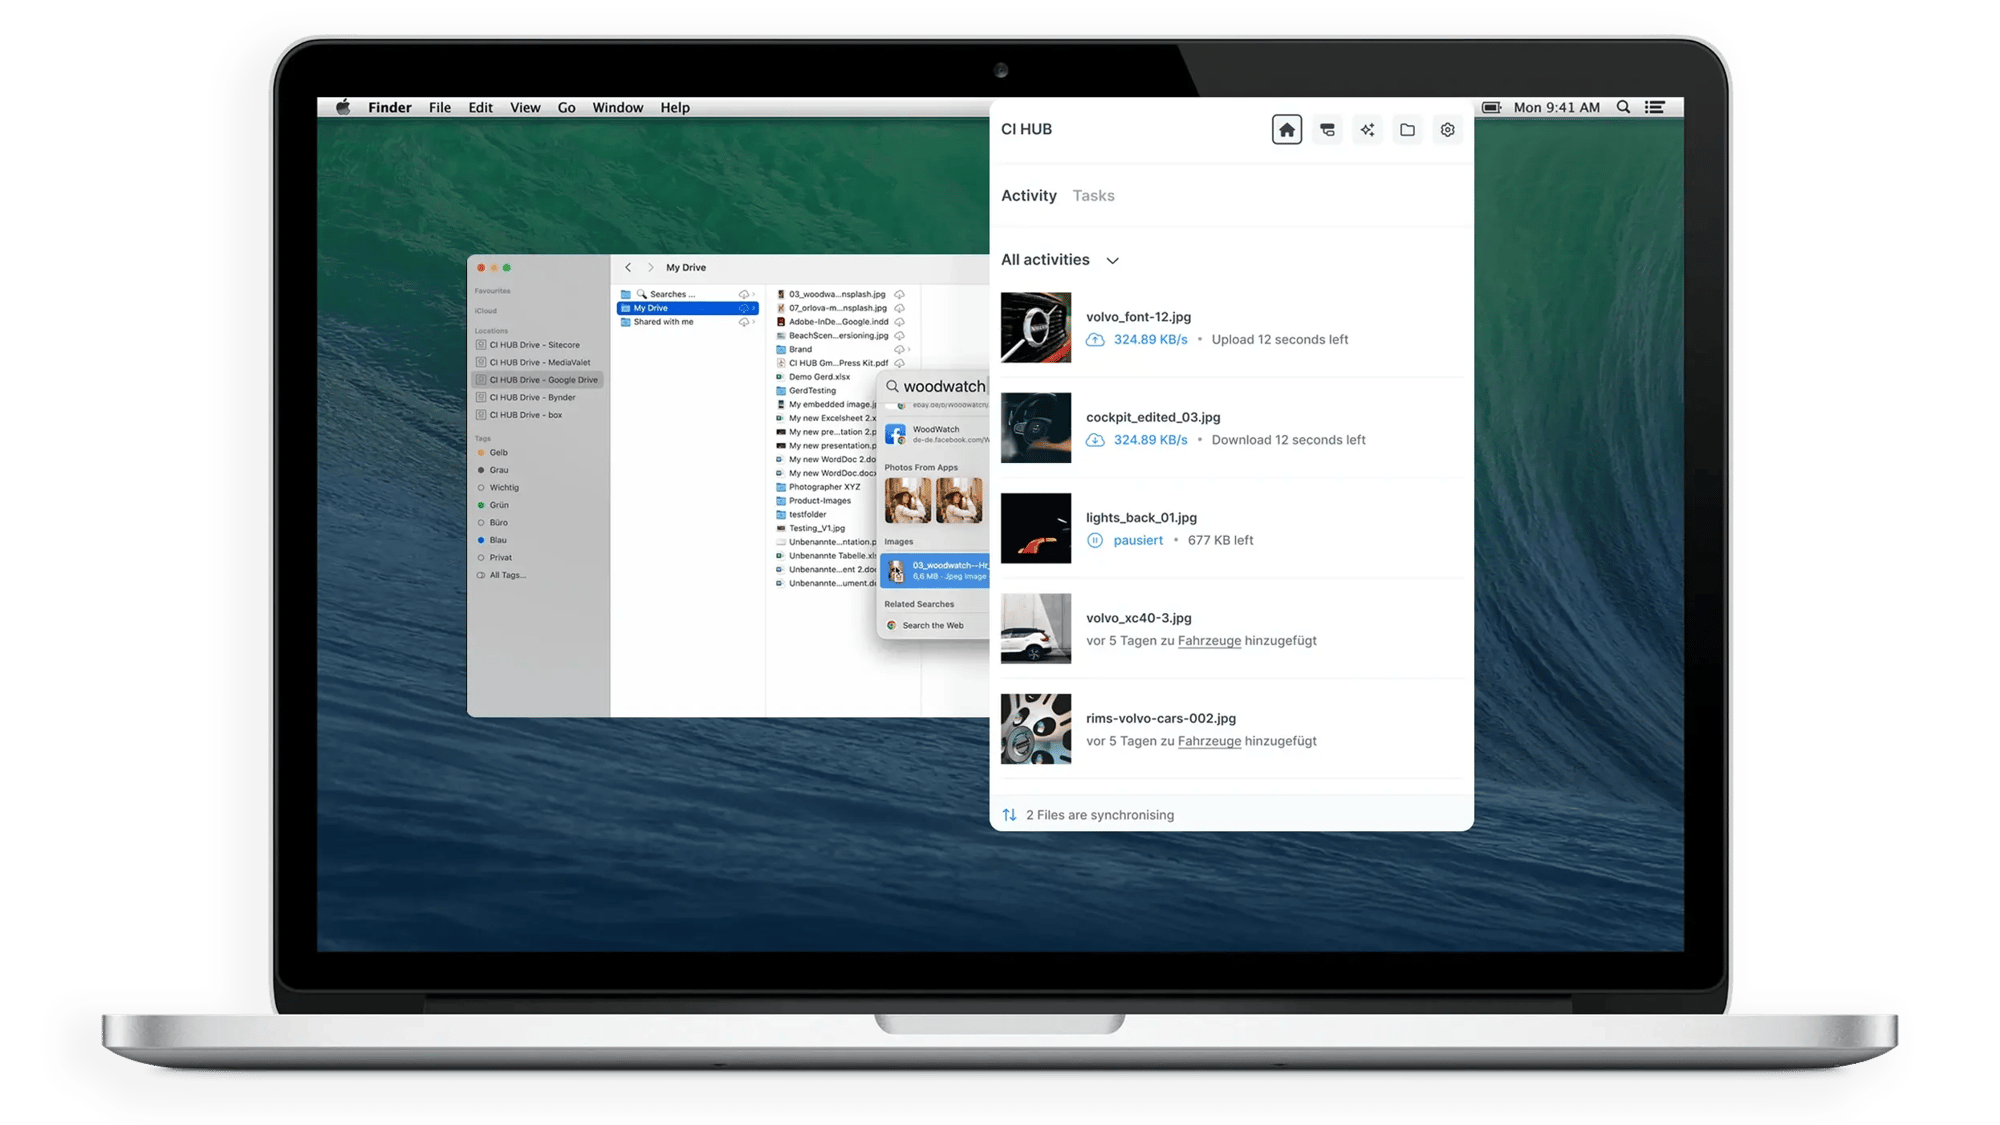This screenshot has width=2000, height=1125.
Task: Click the Spotlight search field in menu bar
Action: click(x=1624, y=107)
